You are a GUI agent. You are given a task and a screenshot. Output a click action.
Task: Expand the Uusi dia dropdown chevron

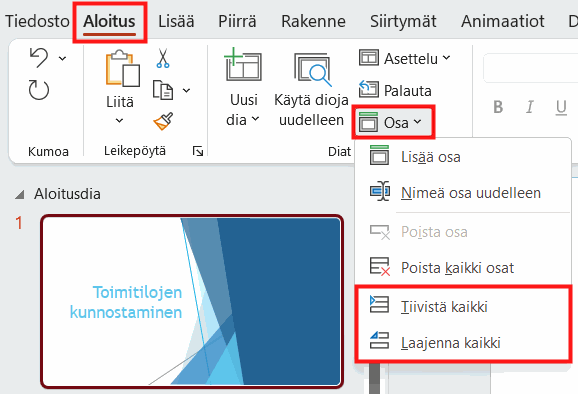click(255, 119)
